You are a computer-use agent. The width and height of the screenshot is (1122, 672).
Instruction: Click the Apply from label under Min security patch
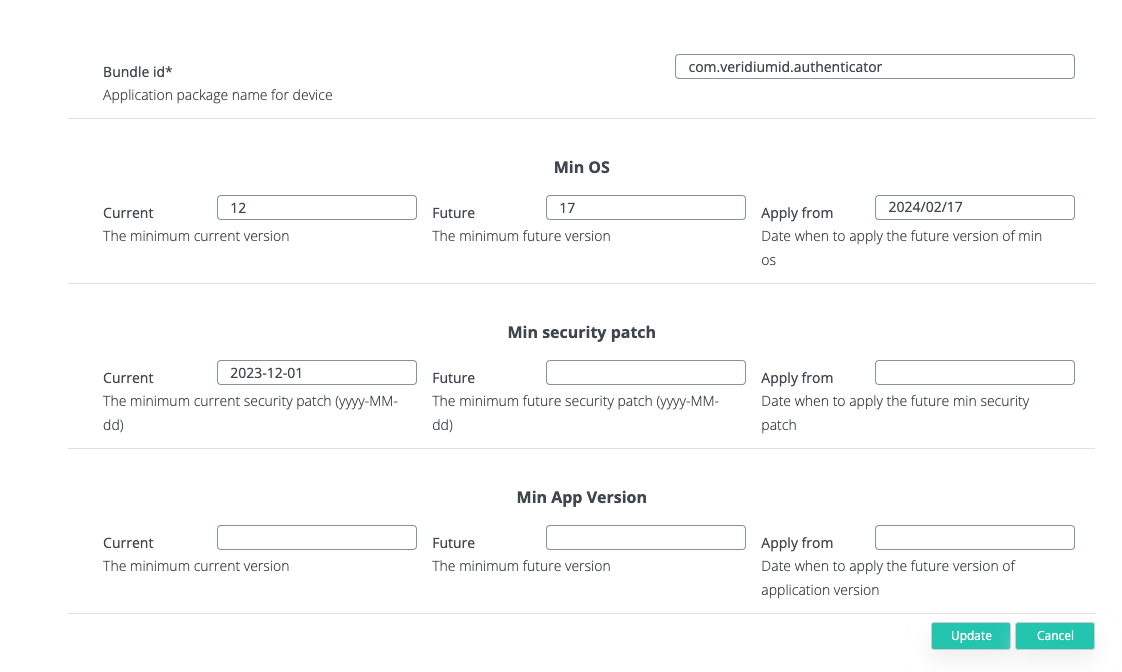coord(796,378)
